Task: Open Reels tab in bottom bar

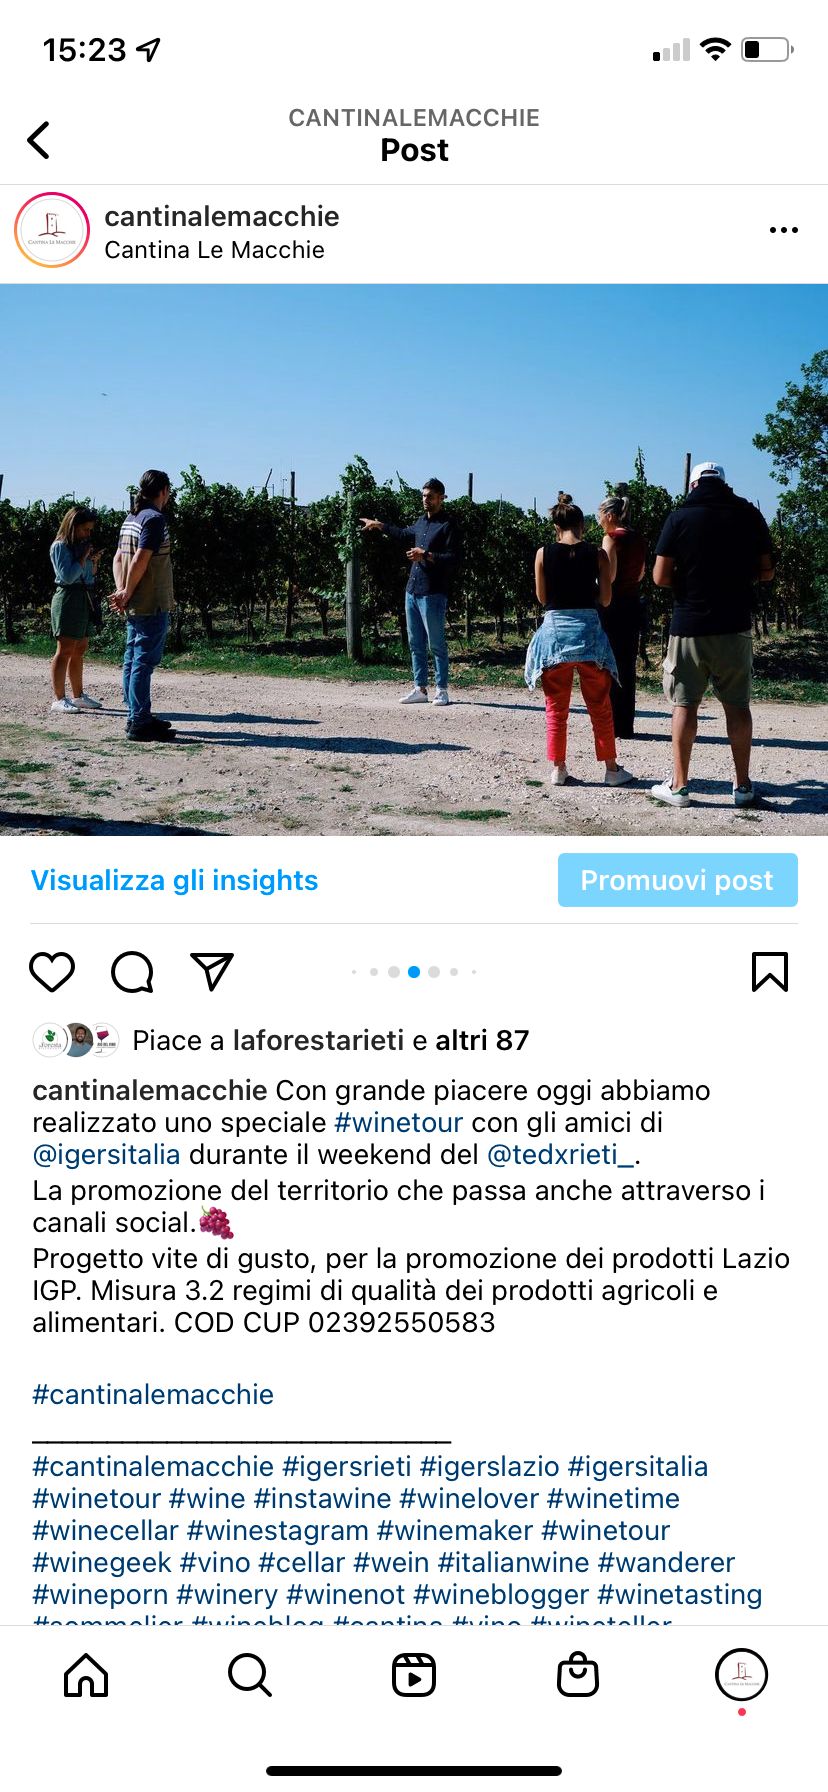Action: (414, 1675)
